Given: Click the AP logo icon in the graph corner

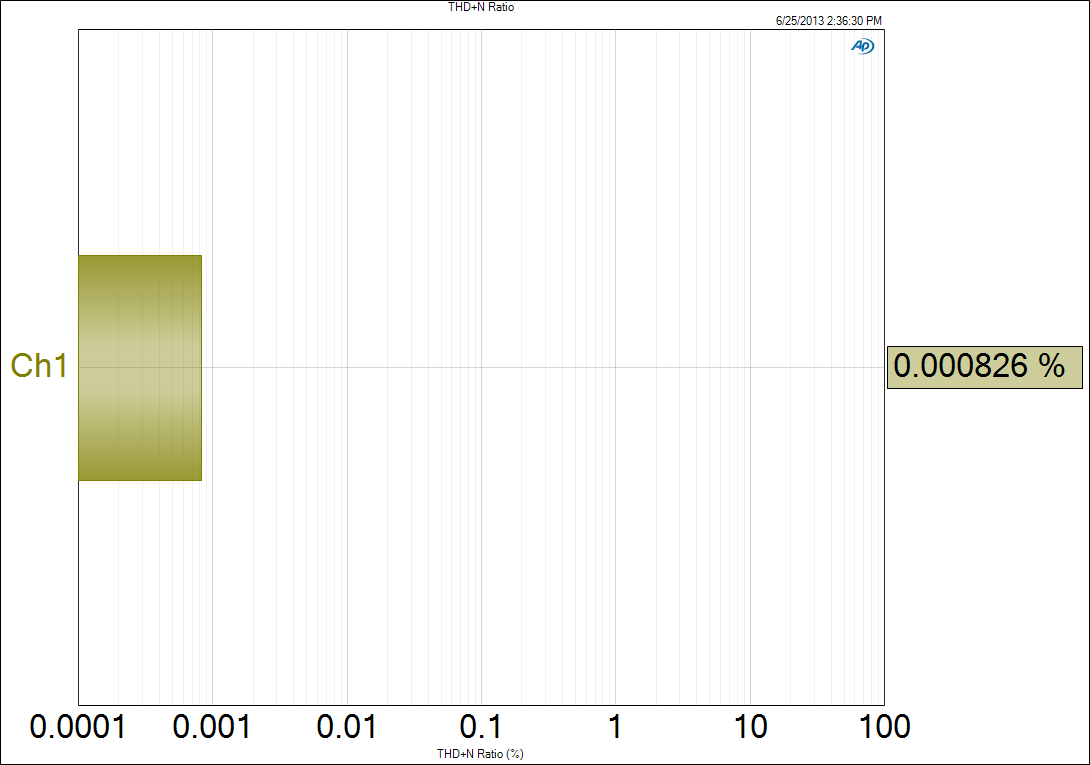Looking at the screenshot, I should (x=863, y=47).
